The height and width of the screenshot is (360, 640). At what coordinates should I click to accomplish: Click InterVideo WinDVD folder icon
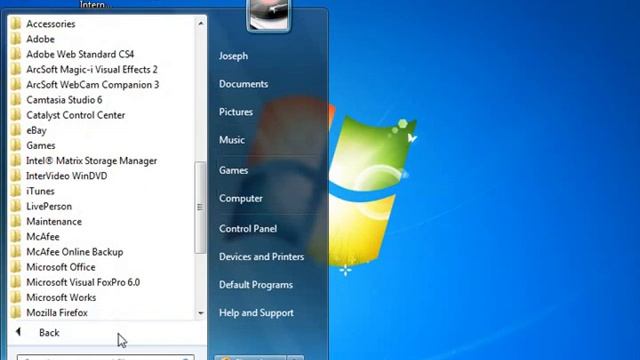pyautogui.click(x=16, y=176)
